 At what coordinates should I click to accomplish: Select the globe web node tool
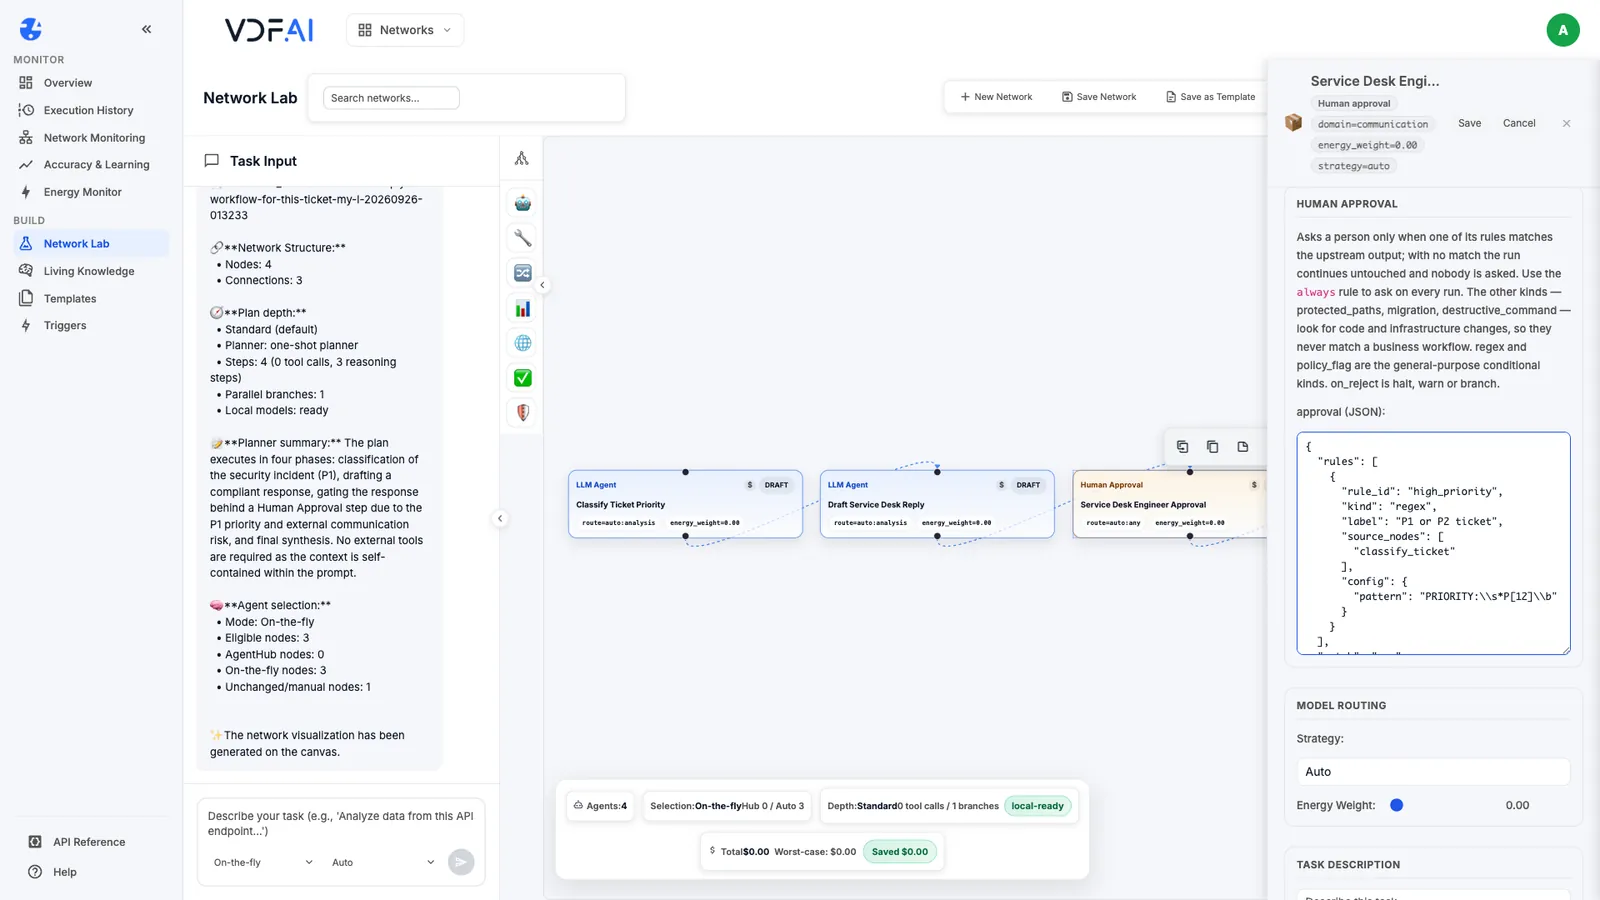click(x=522, y=343)
